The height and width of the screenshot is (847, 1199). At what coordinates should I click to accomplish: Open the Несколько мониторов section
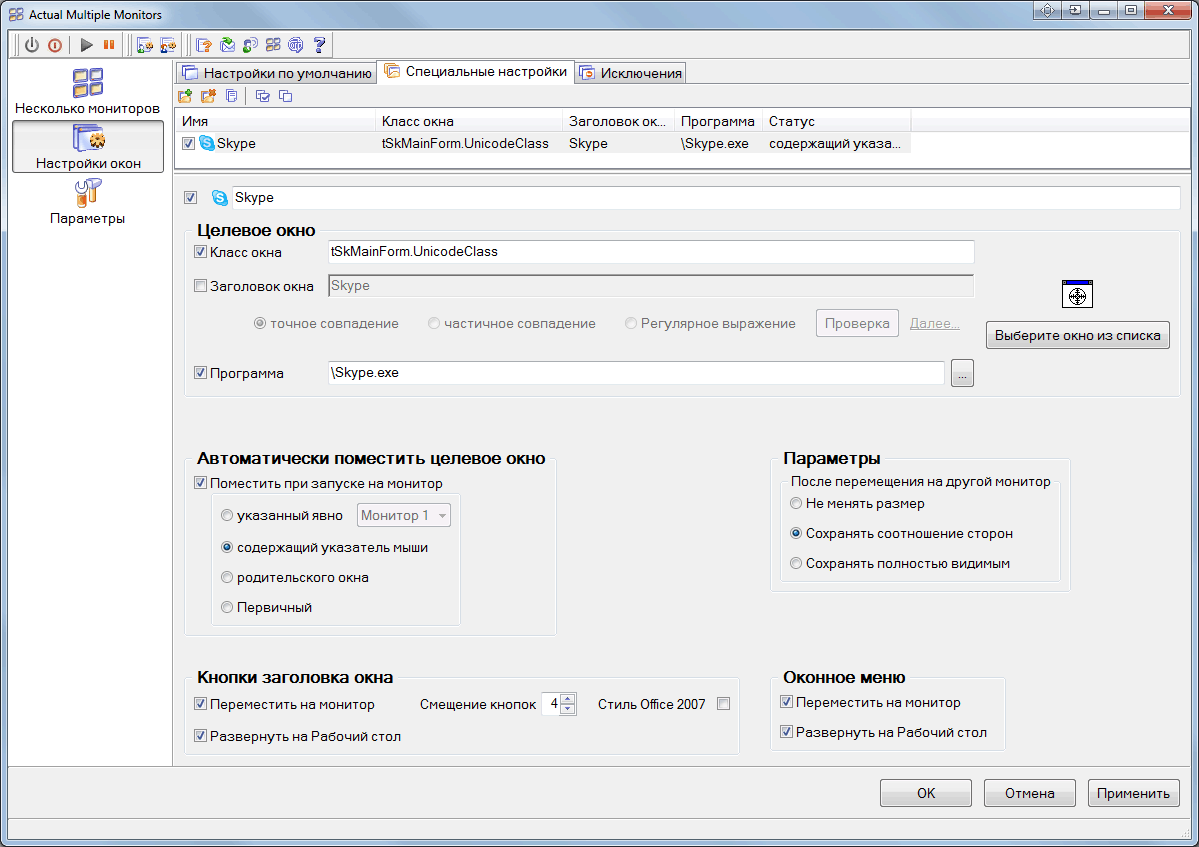[87, 91]
